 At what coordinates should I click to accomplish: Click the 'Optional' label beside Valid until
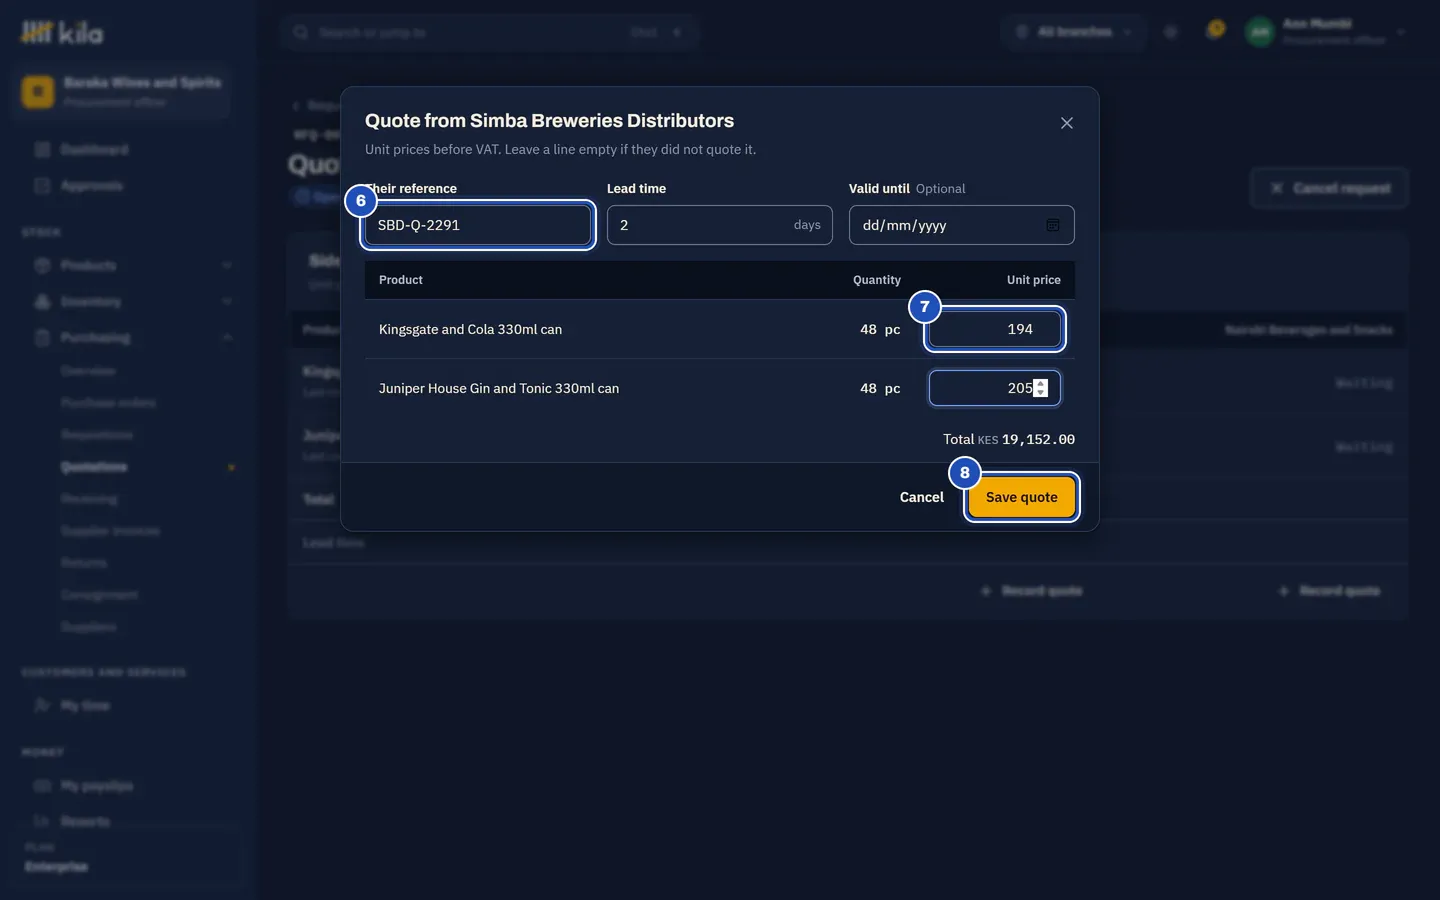(x=941, y=188)
